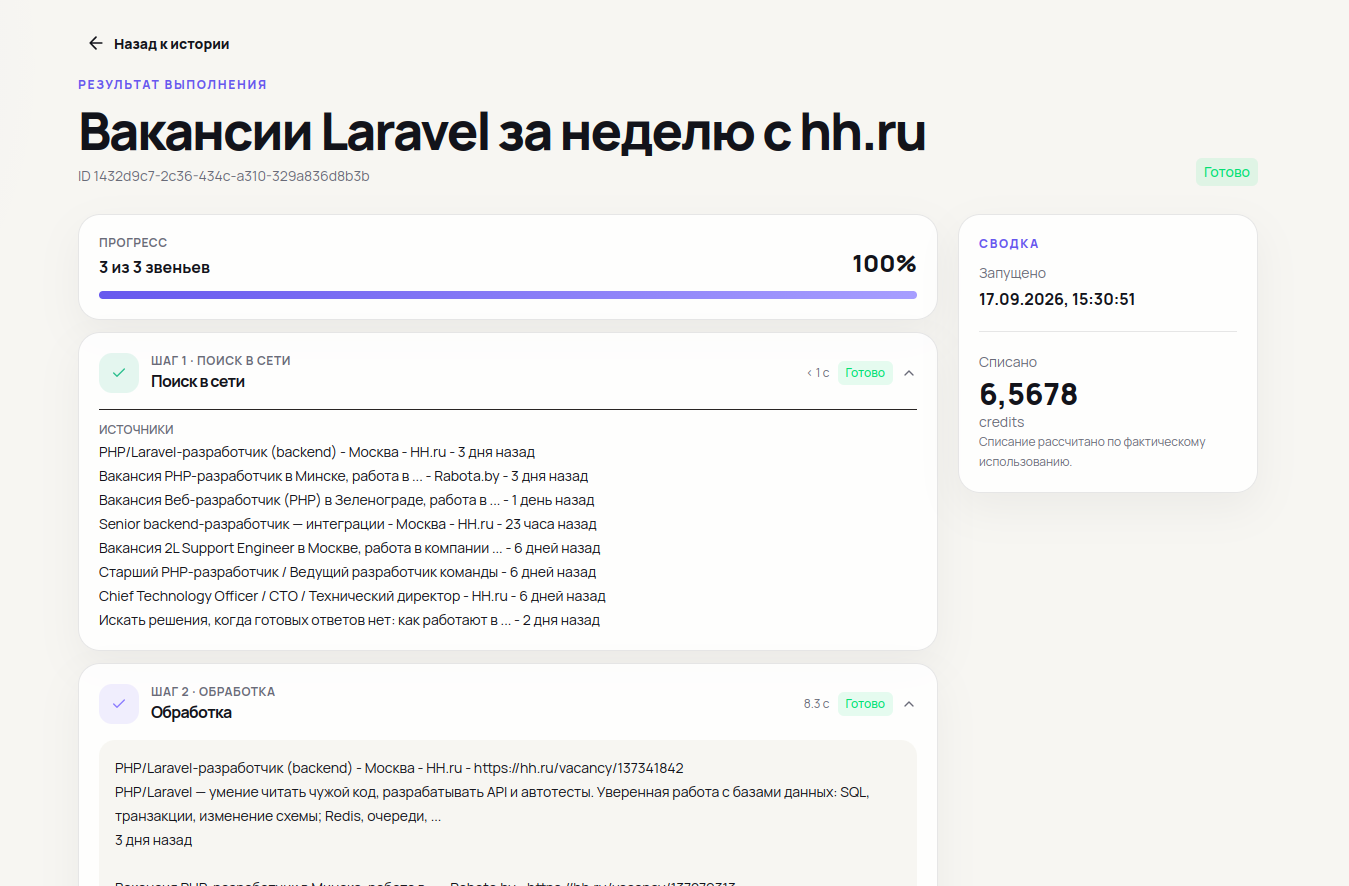Click the purple checkmark icon of Шаг 2
The width and height of the screenshot is (1349, 886).
click(119, 704)
